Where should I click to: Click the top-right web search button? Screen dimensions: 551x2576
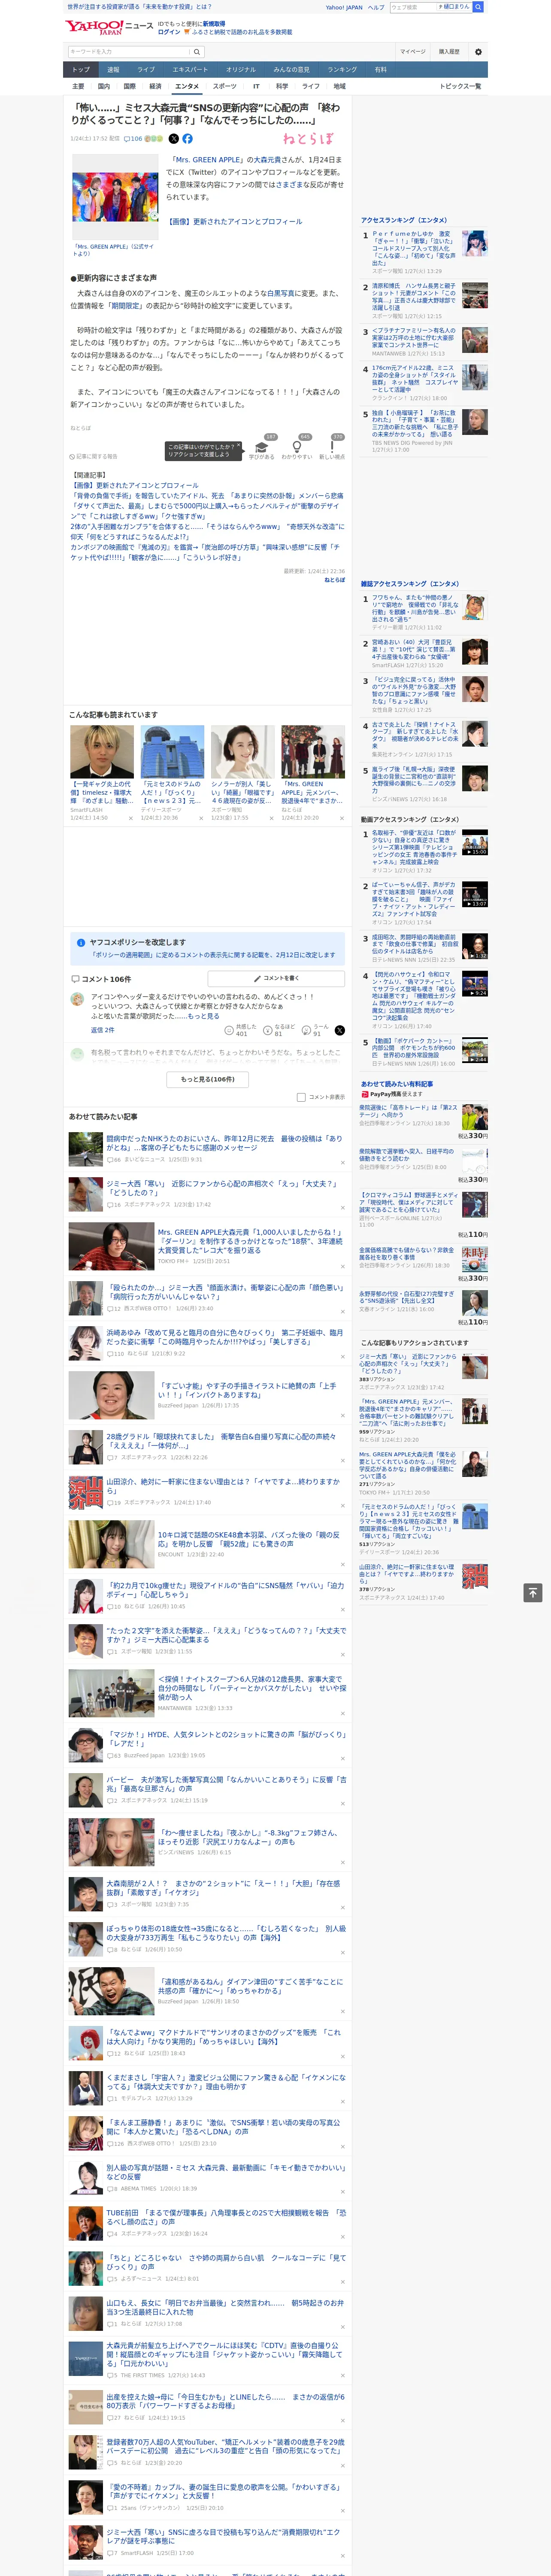pyautogui.click(x=478, y=7)
